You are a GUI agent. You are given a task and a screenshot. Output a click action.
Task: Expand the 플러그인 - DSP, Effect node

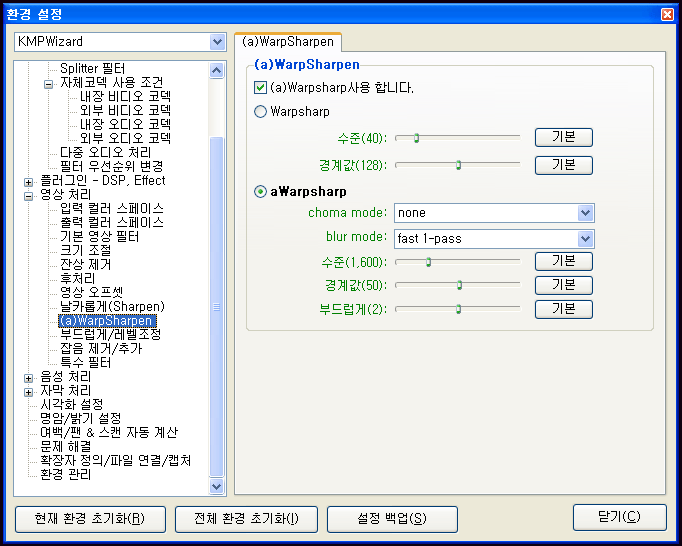pos(29,181)
